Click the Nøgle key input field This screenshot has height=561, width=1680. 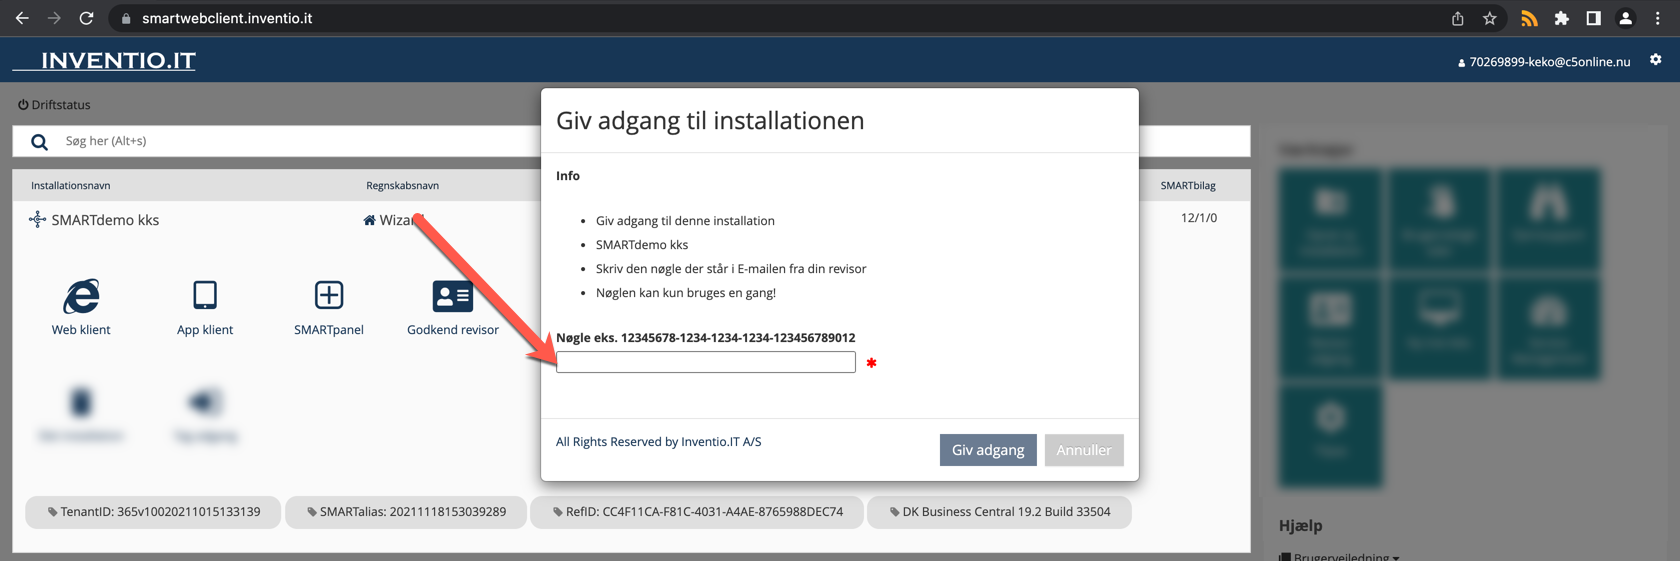click(x=706, y=362)
